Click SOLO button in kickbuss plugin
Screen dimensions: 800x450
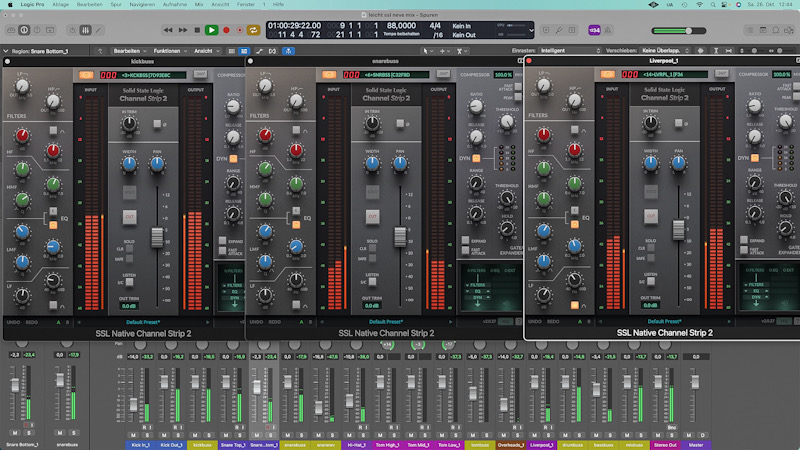click(130, 192)
